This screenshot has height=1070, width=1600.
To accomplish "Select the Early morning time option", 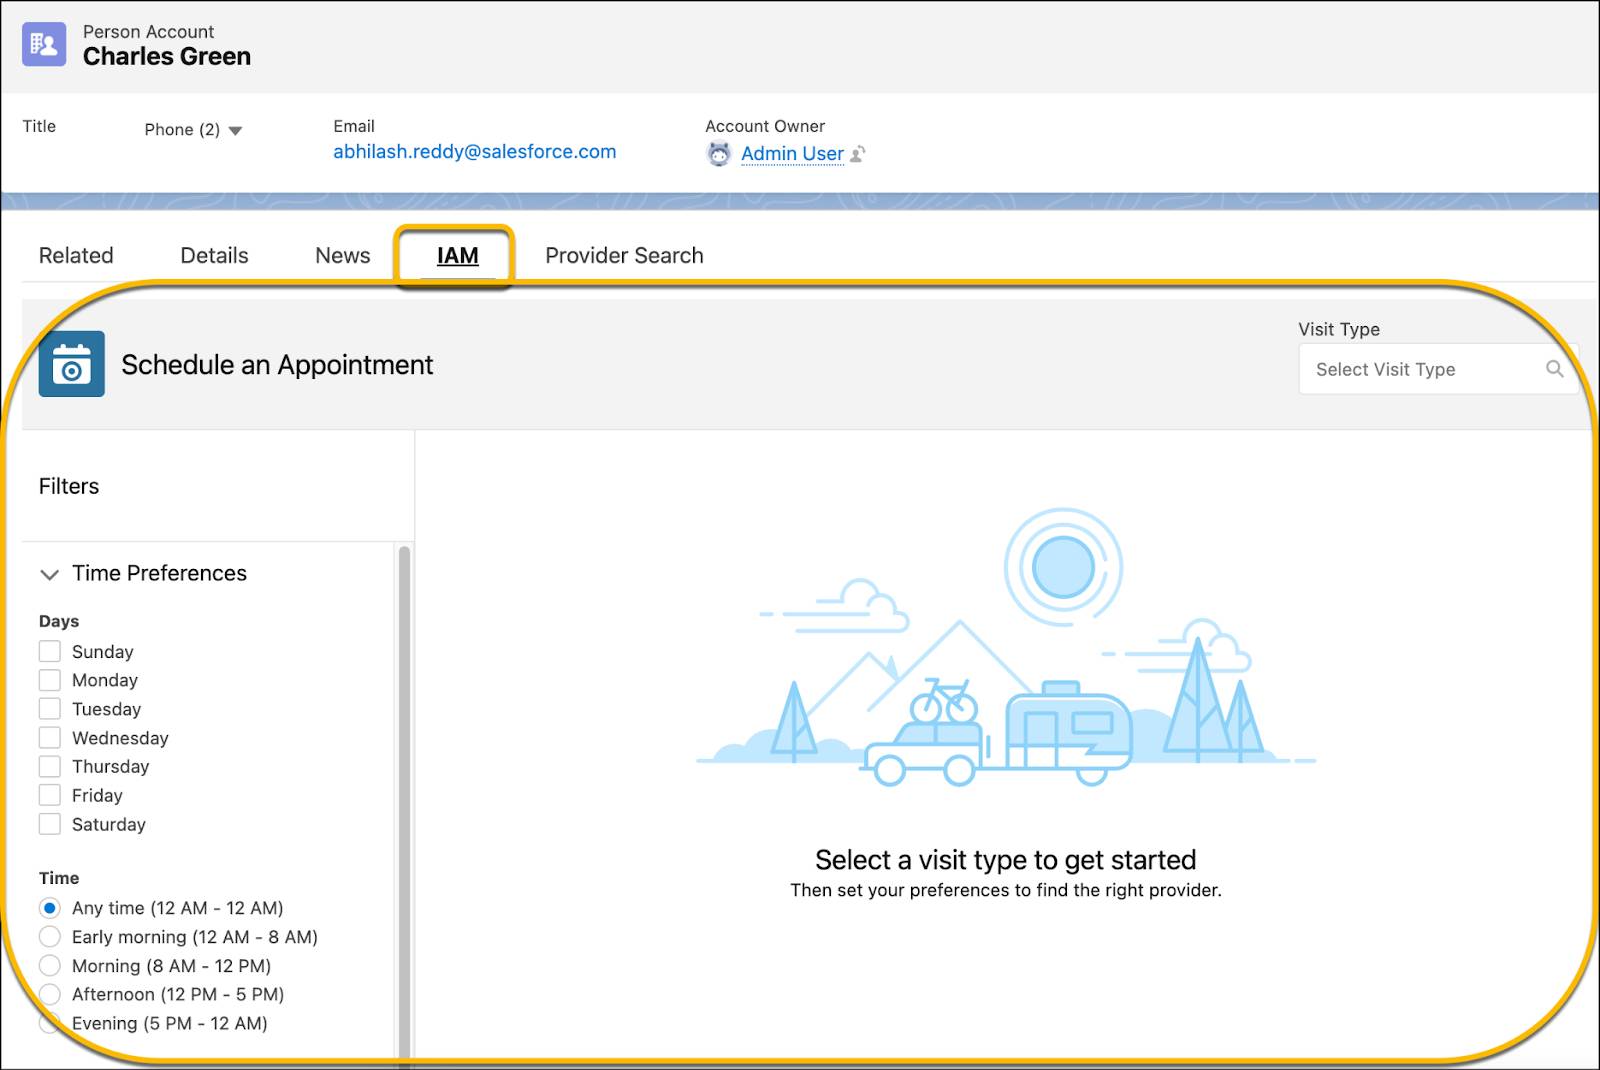I will pos(50,937).
